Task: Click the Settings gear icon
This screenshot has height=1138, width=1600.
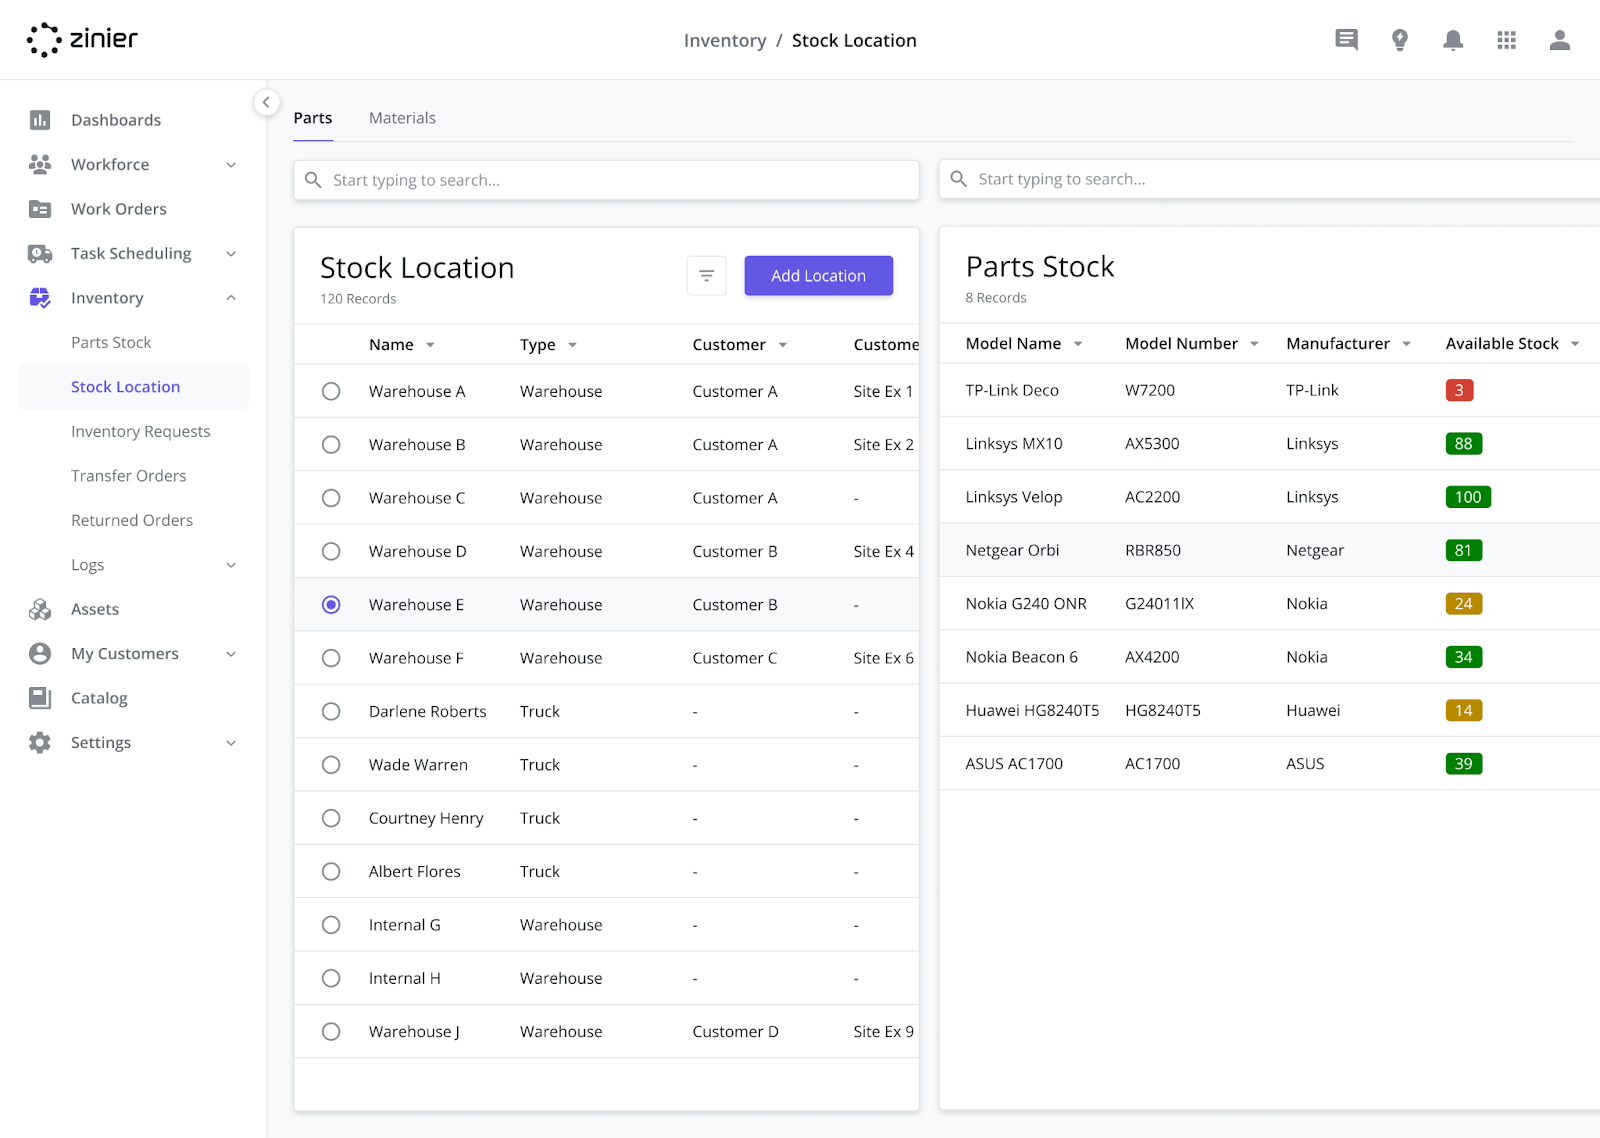Action: tap(40, 743)
